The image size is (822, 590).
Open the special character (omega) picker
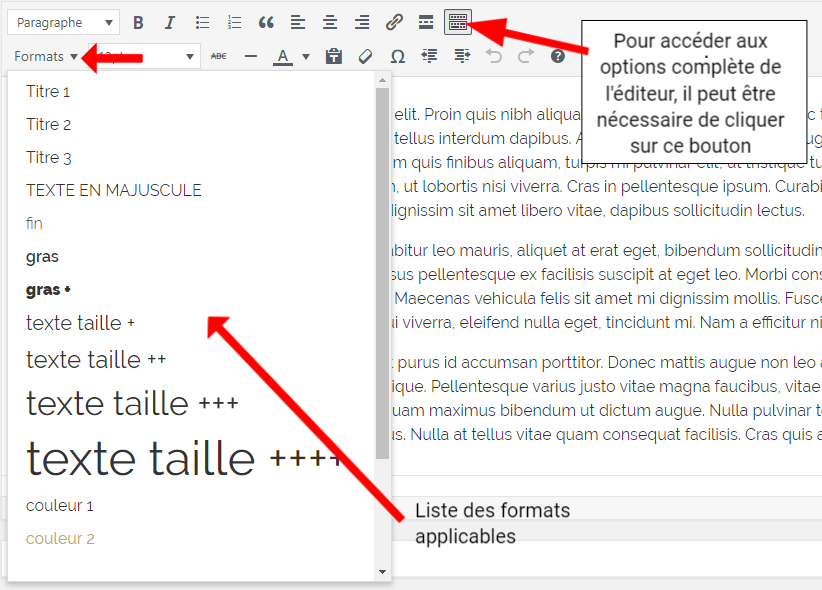(397, 57)
